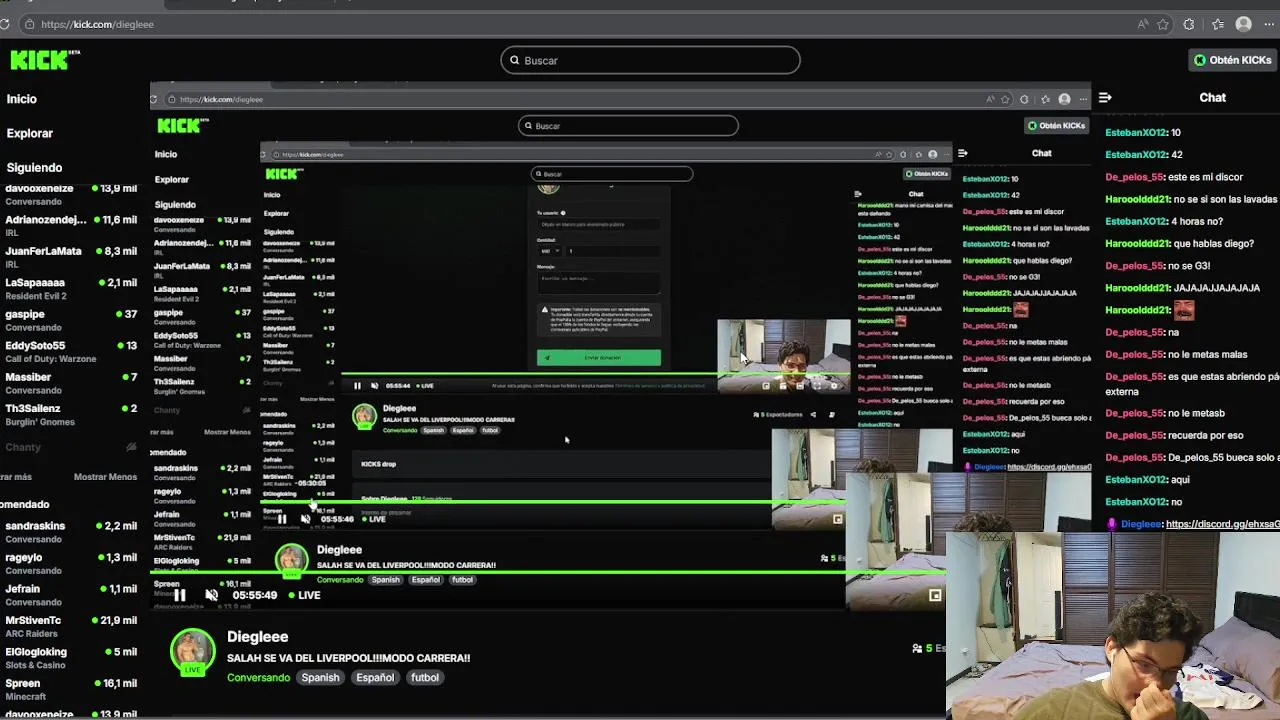Open gaspipe channel in the outer sidebar
The height and width of the screenshot is (720, 1280).
[72, 320]
